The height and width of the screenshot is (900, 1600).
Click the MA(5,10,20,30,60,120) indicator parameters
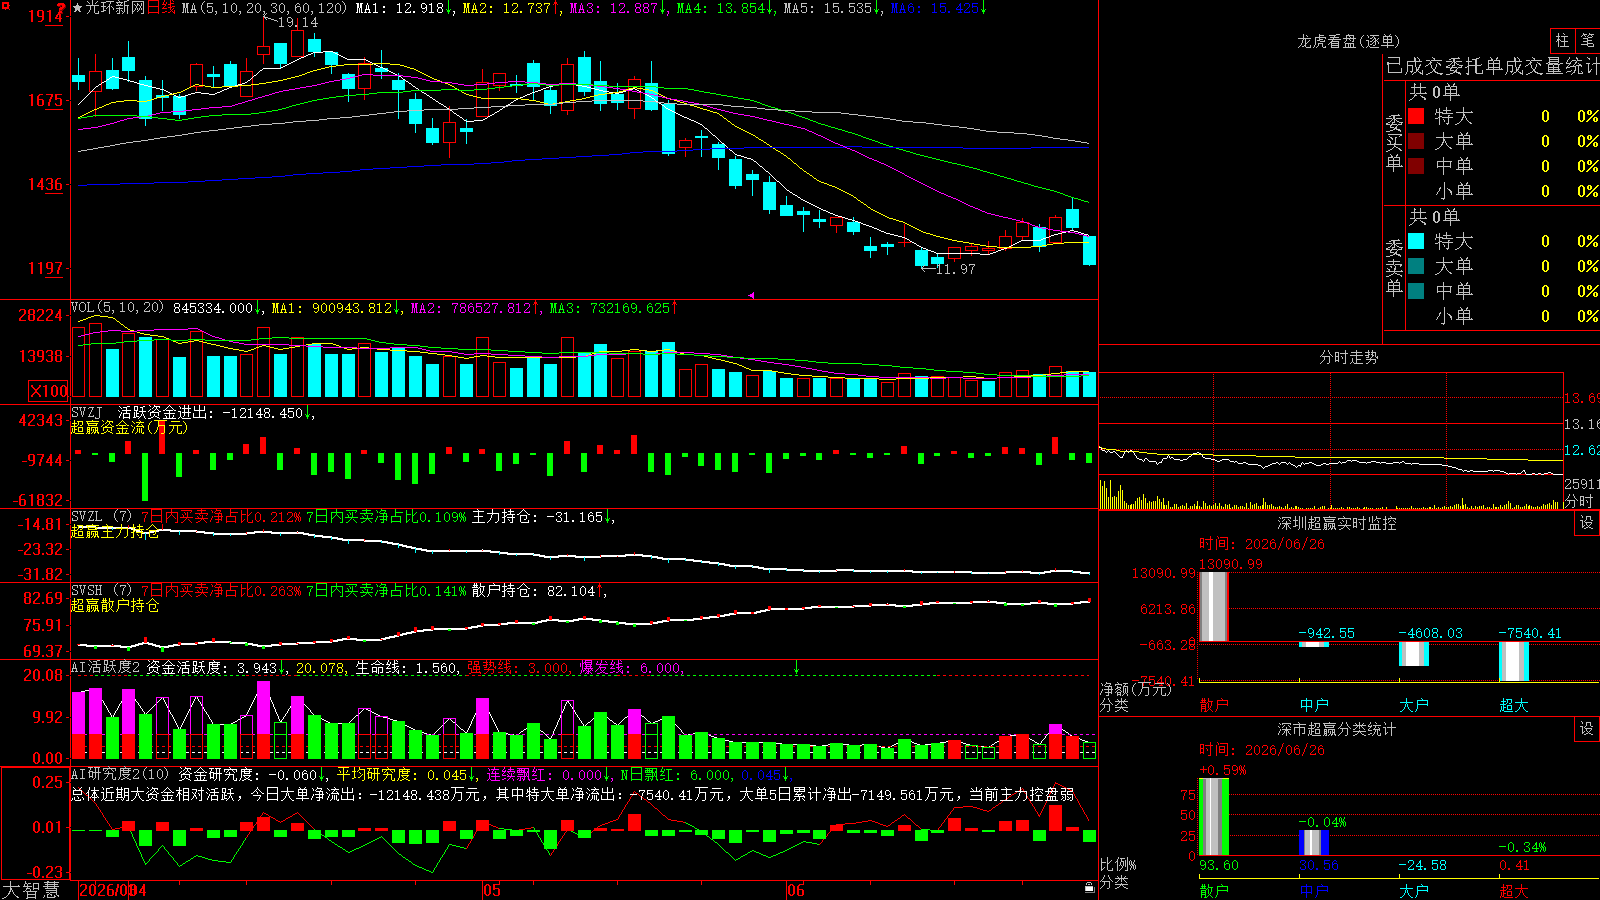point(264,8)
